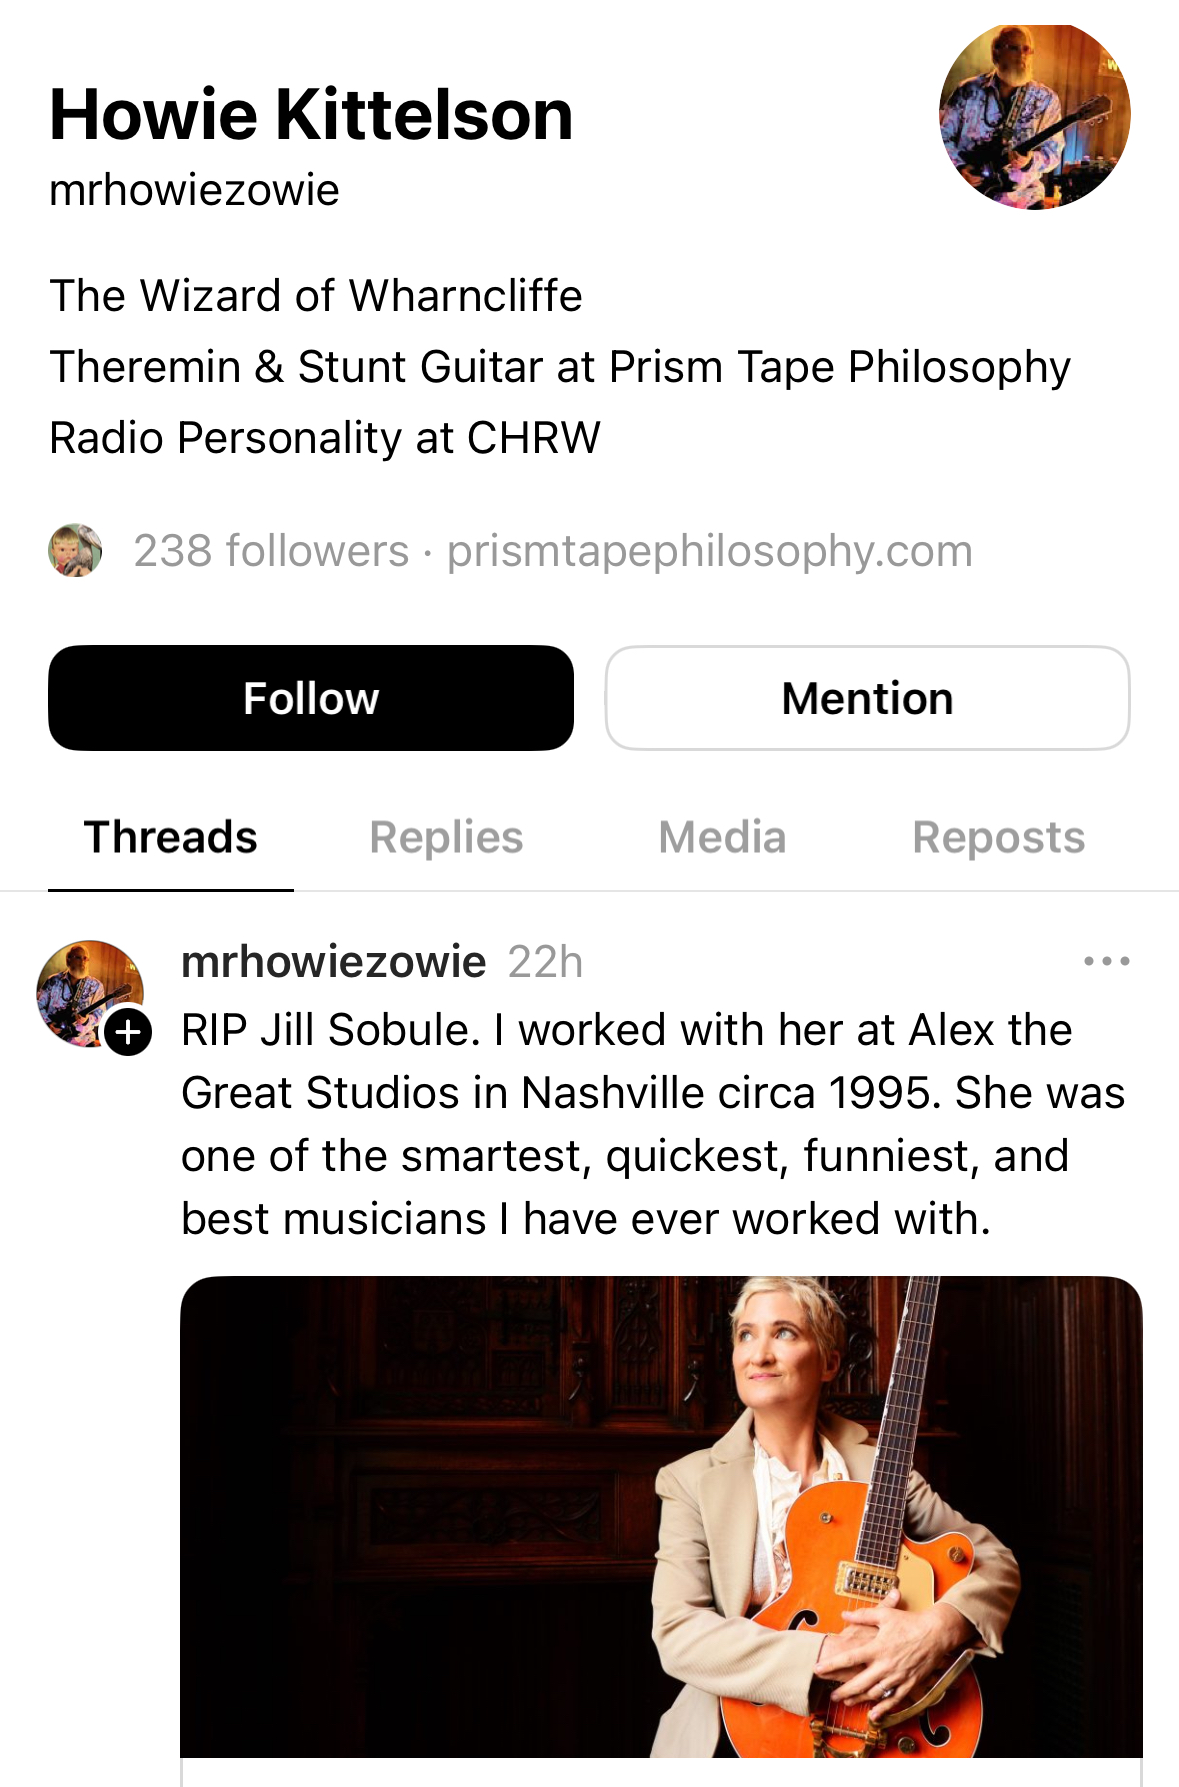Screen dimensions: 1179x1787
Task: Tap the Mention button
Action: click(x=867, y=698)
